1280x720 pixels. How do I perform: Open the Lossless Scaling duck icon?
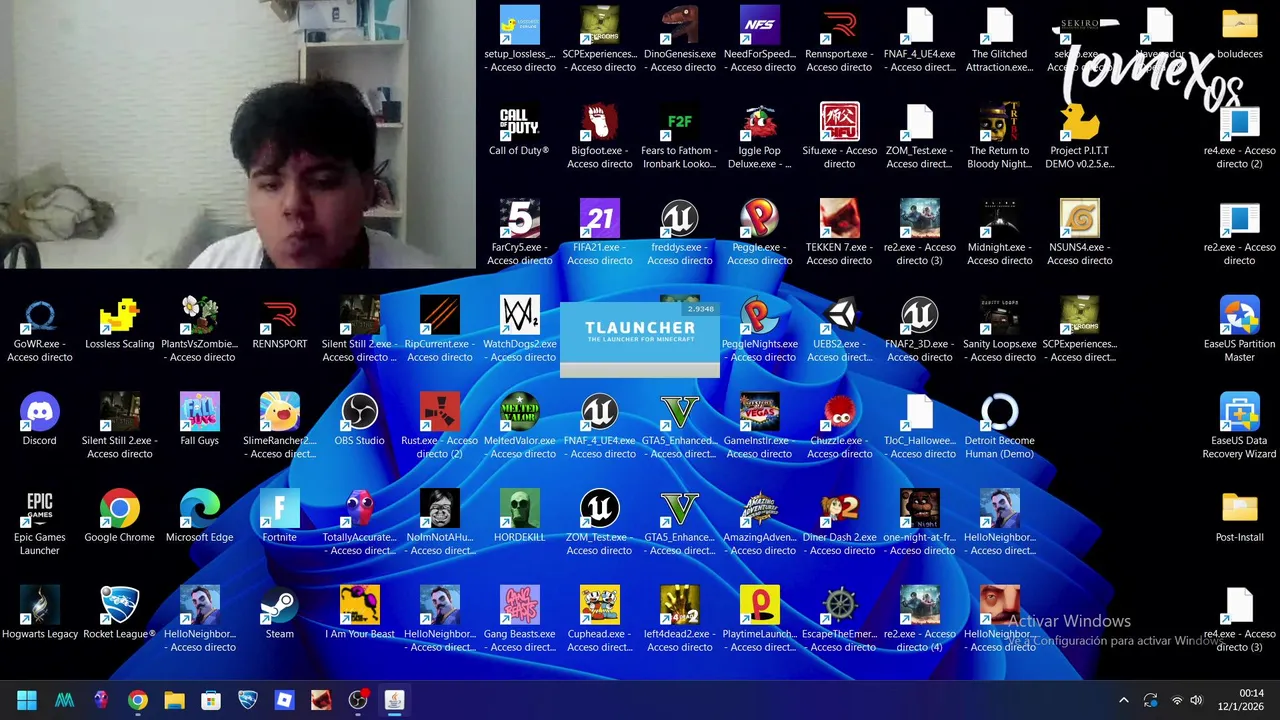(120, 324)
